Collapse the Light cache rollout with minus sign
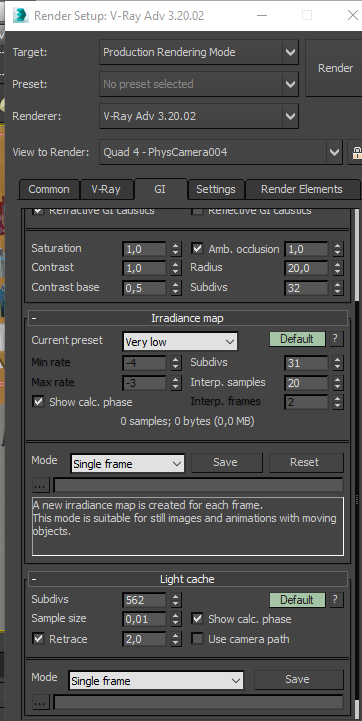Screen dimensions: 362x721 pyautogui.click(x=34, y=579)
